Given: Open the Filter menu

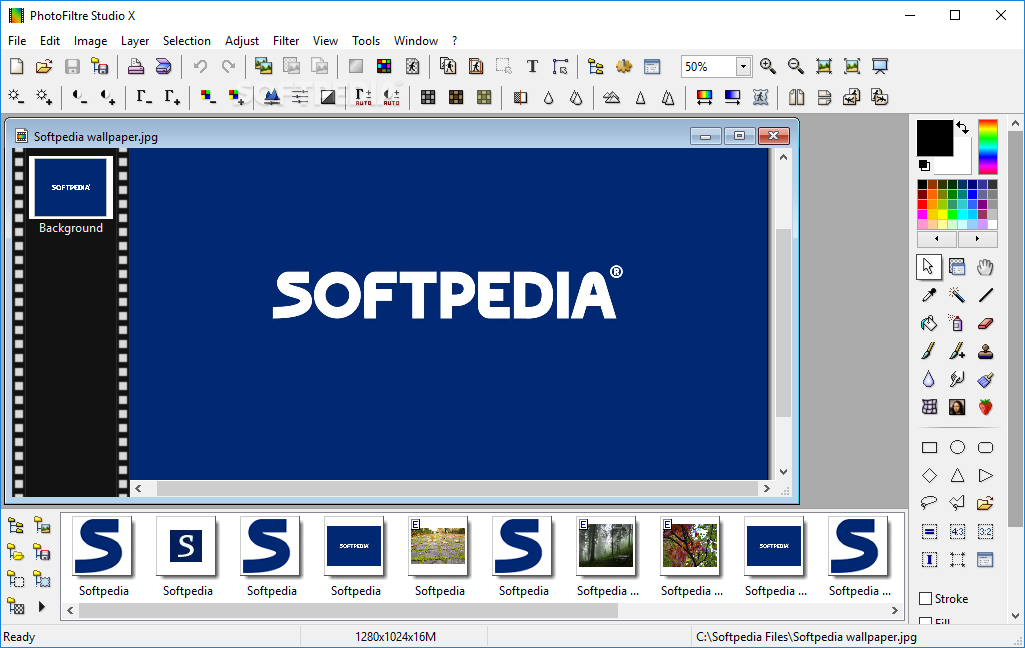Looking at the screenshot, I should tap(286, 41).
